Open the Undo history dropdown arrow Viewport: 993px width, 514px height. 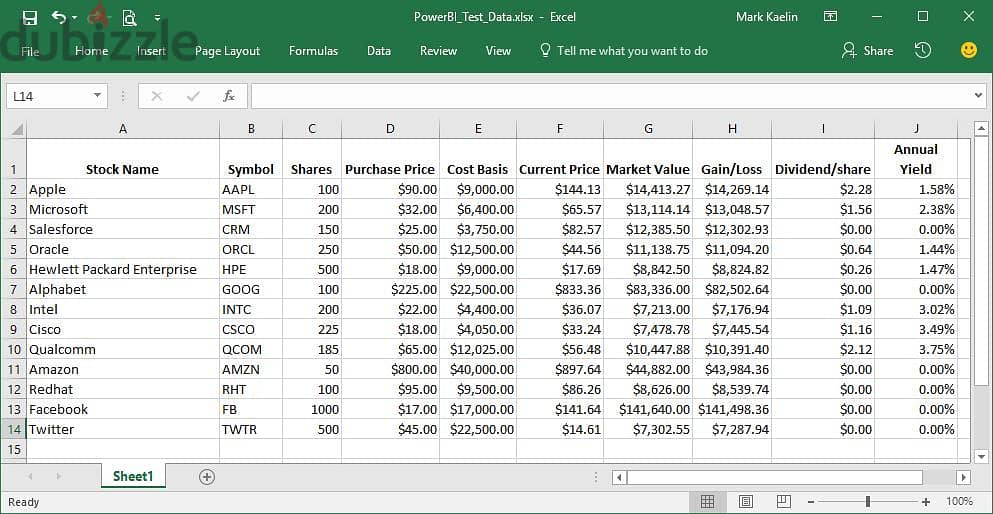(x=75, y=18)
